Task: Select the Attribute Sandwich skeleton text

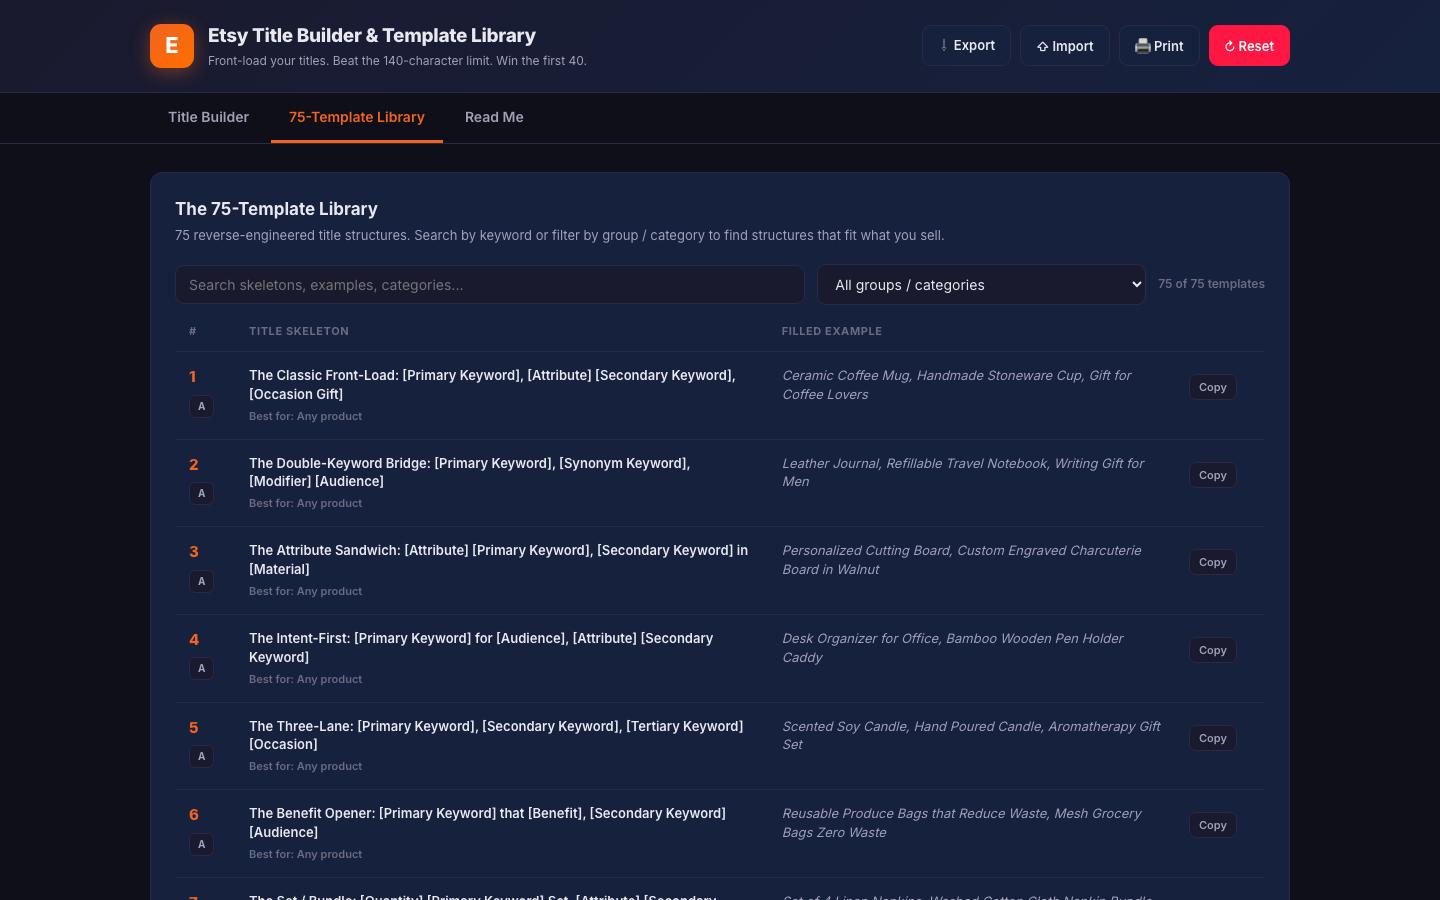Action: tap(499, 560)
